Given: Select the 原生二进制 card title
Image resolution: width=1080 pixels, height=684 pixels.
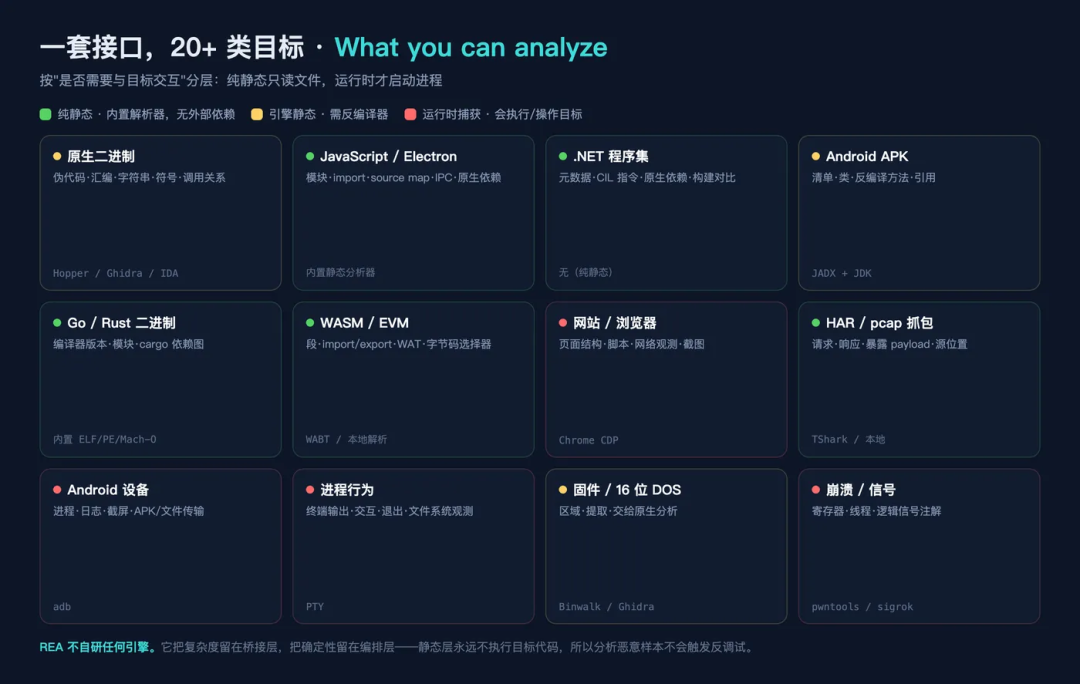Looking at the screenshot, I should coord(101,156).
